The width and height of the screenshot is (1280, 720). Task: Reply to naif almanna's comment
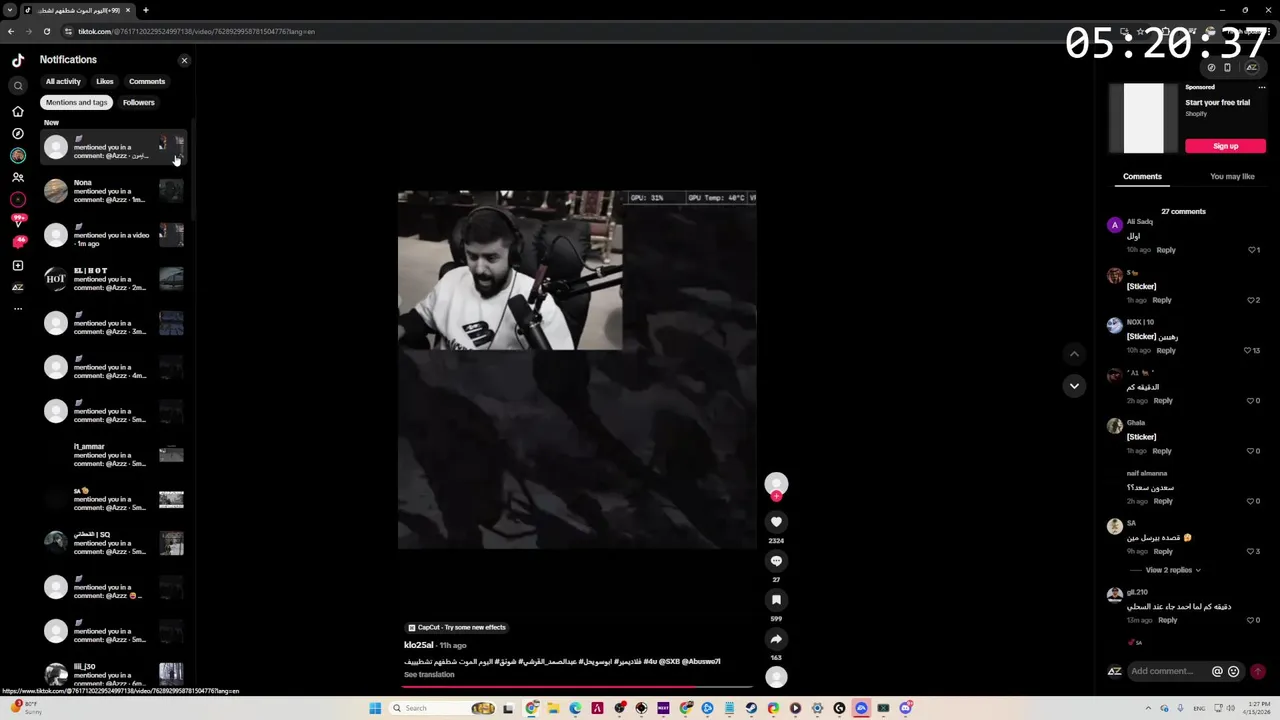[x=1163, y=501]
